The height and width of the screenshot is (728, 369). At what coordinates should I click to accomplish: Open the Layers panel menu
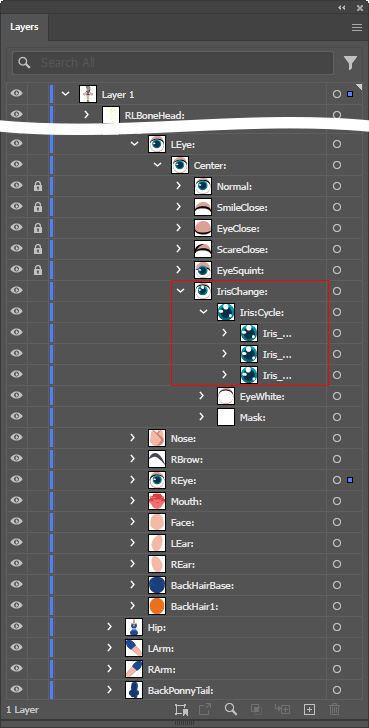356,28
